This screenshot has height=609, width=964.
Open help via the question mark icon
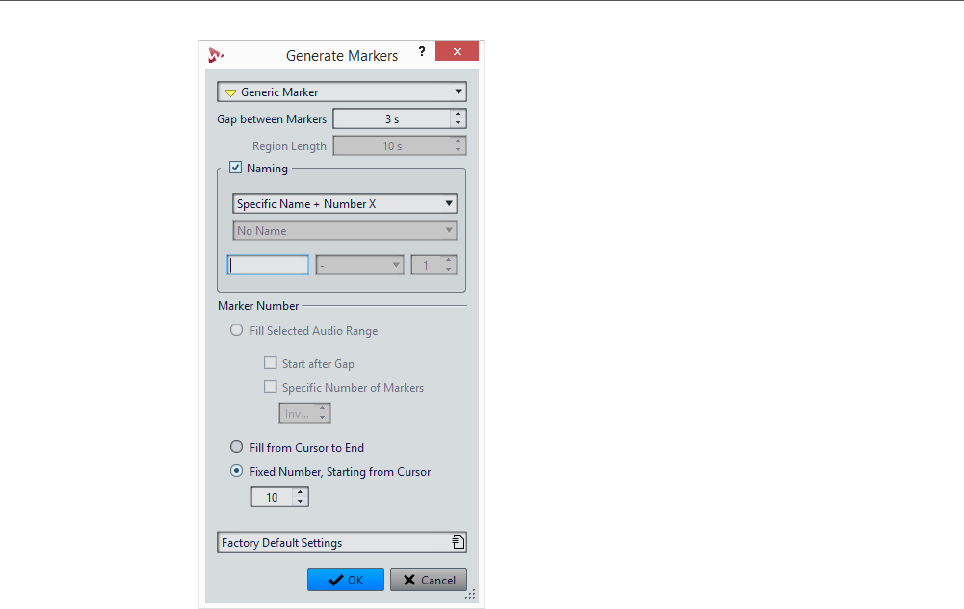point(422,51)
